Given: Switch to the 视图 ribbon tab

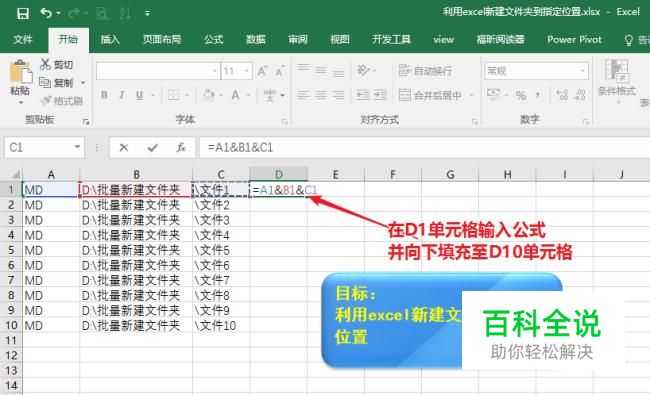Looking at the screenshot, I should click(x=340, y=40).
